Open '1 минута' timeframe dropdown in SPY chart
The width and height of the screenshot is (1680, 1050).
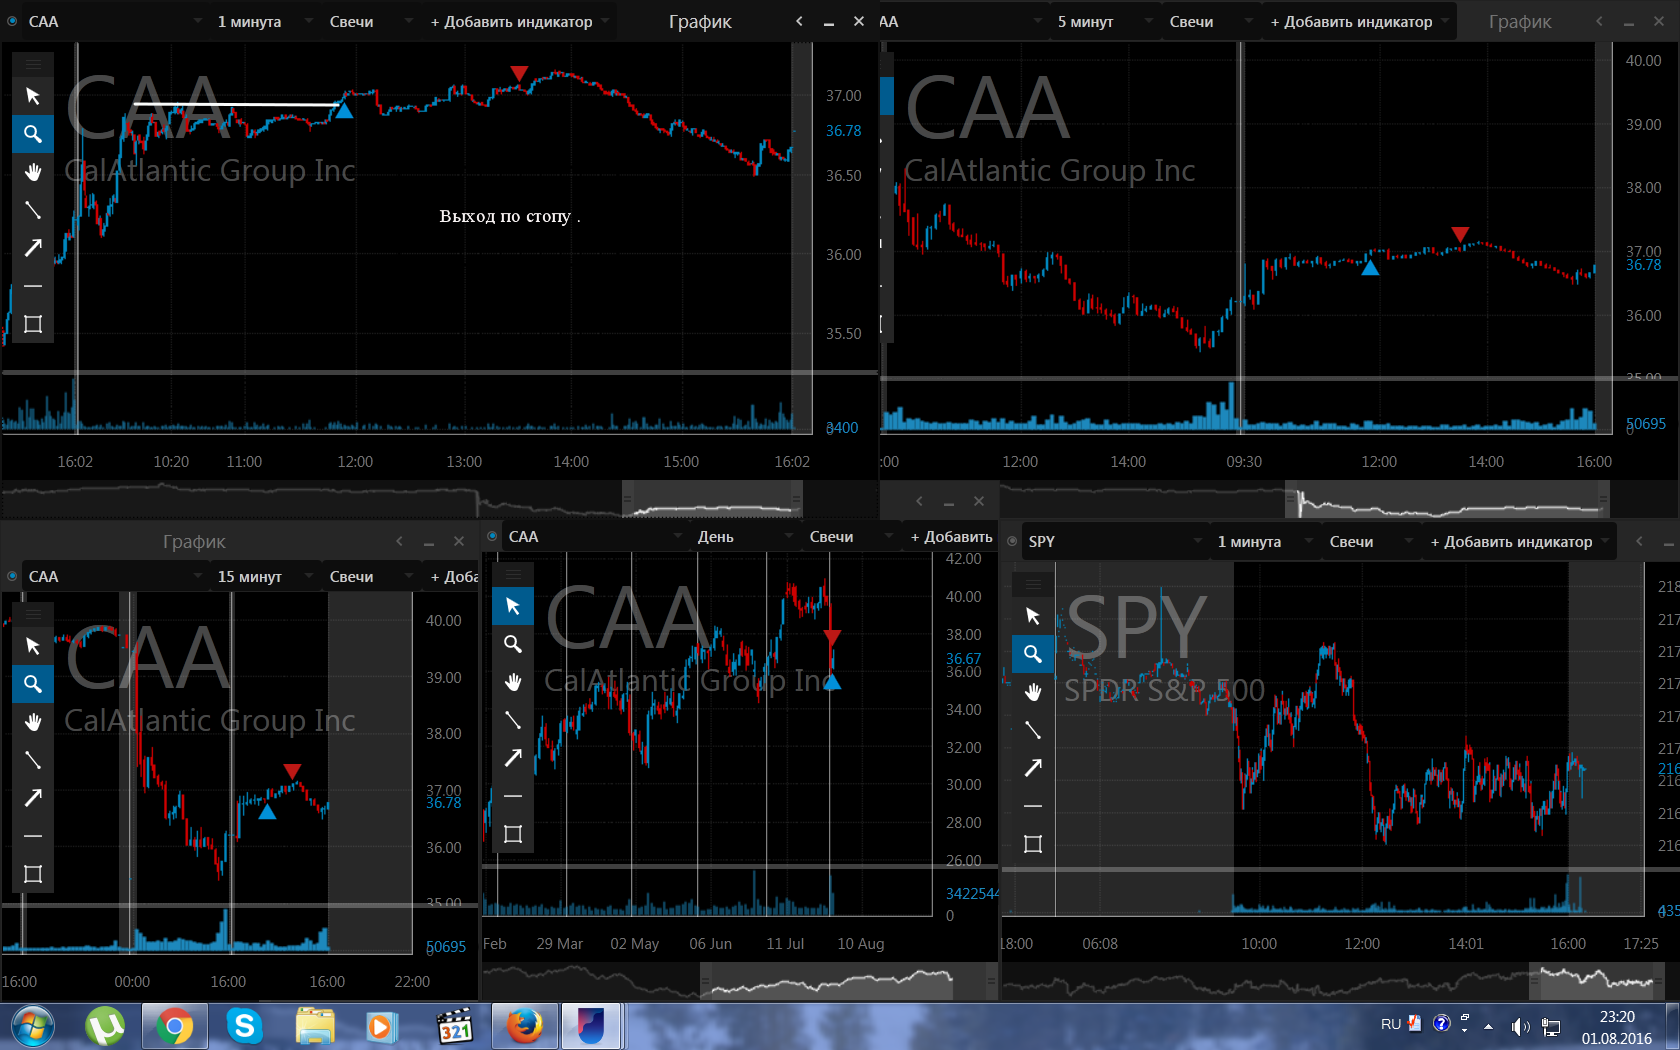coord(1265,541)
